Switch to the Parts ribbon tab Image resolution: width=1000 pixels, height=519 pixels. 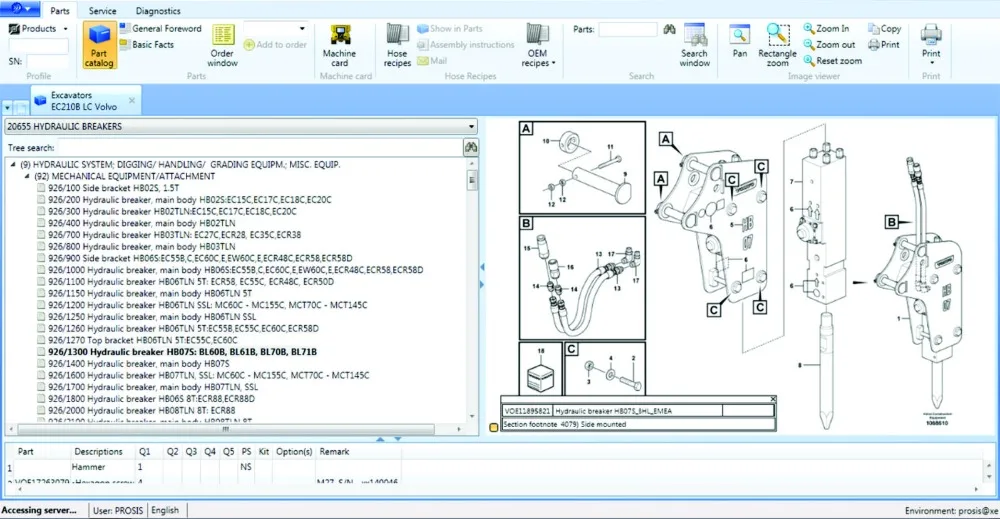click(x=60, y=11)
